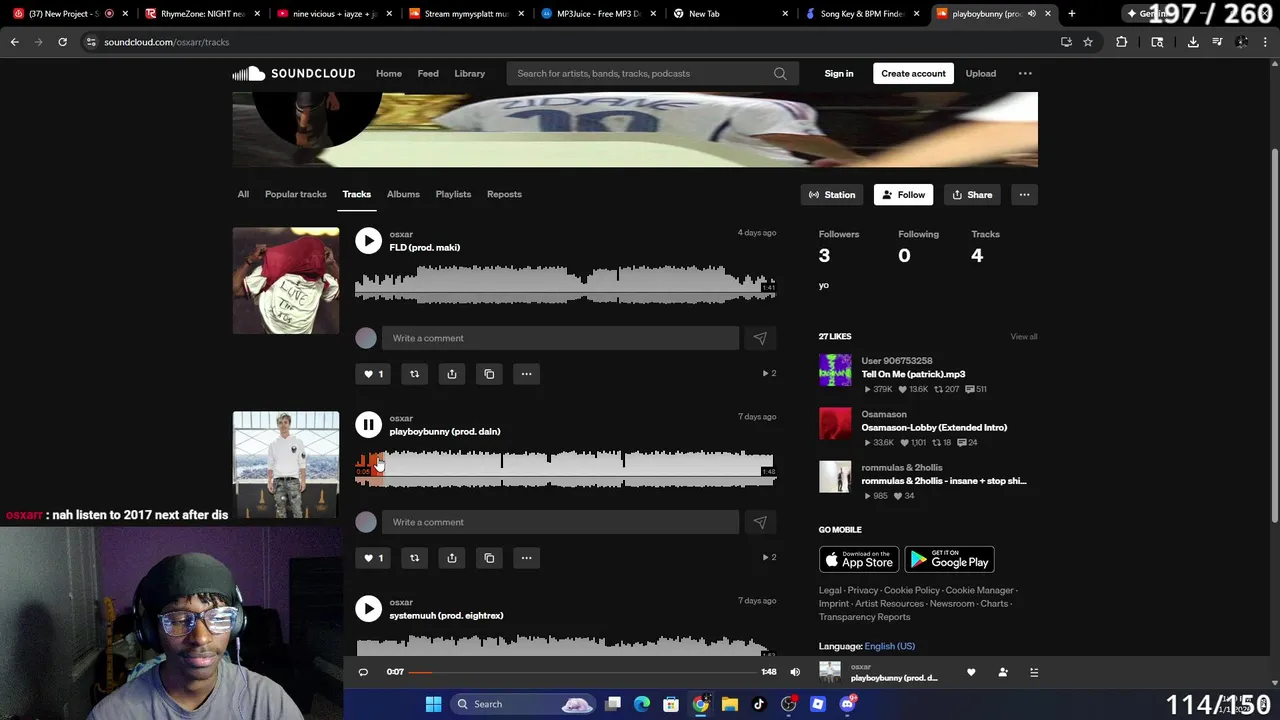Copy link icon under FLD track
Image resolution: width=1280 pixels, height=720 pixels.
click(x=489, y=374)
